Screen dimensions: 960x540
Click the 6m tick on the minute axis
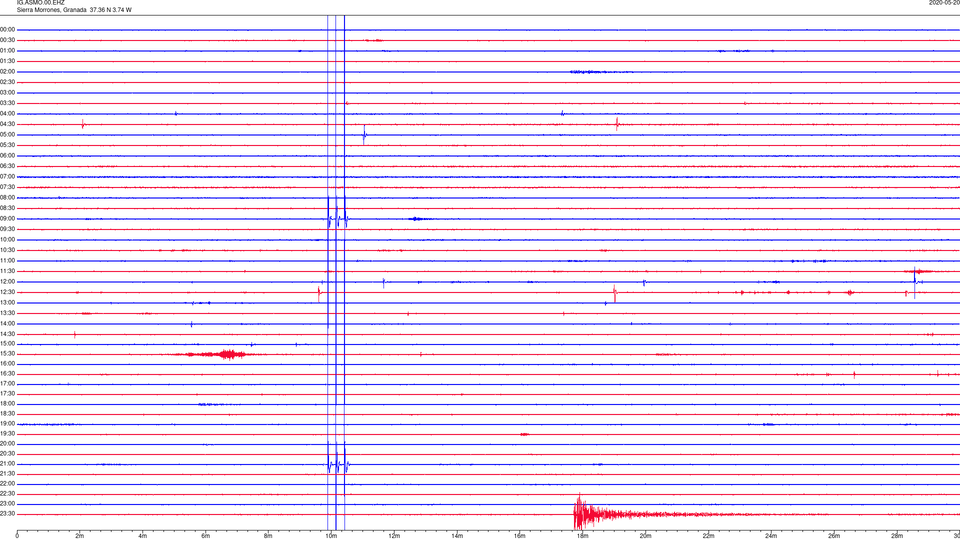205,536
